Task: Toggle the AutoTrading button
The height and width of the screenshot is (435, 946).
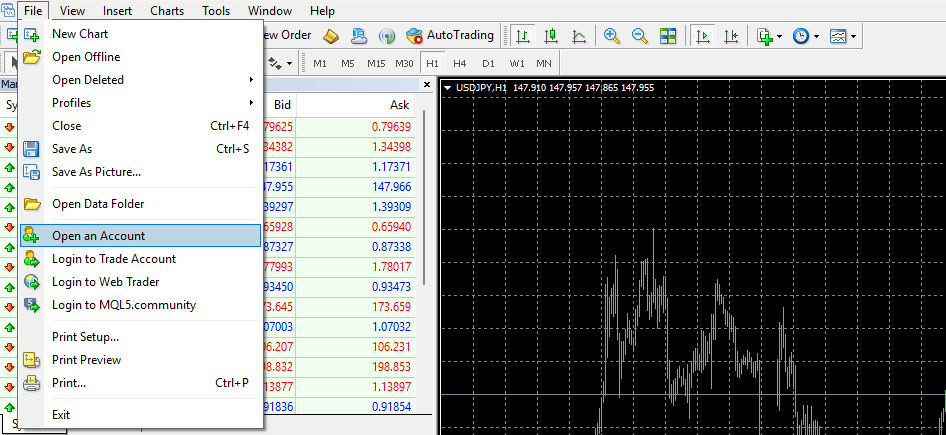Action: [x=450, y=35]
